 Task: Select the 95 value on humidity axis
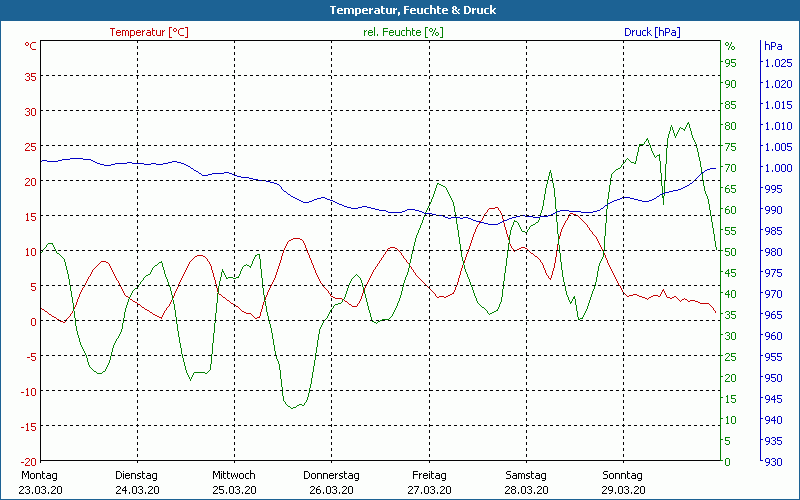pos(730,63)
